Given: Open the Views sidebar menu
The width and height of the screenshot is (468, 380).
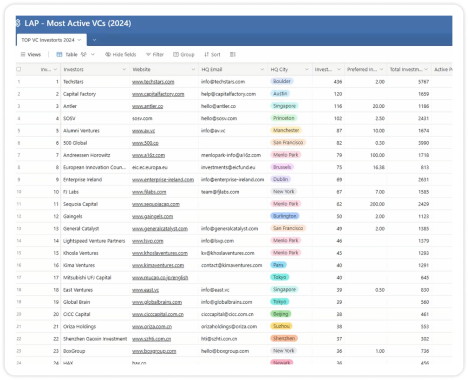Looking at the screenshot, I should (x=31, y=54).
